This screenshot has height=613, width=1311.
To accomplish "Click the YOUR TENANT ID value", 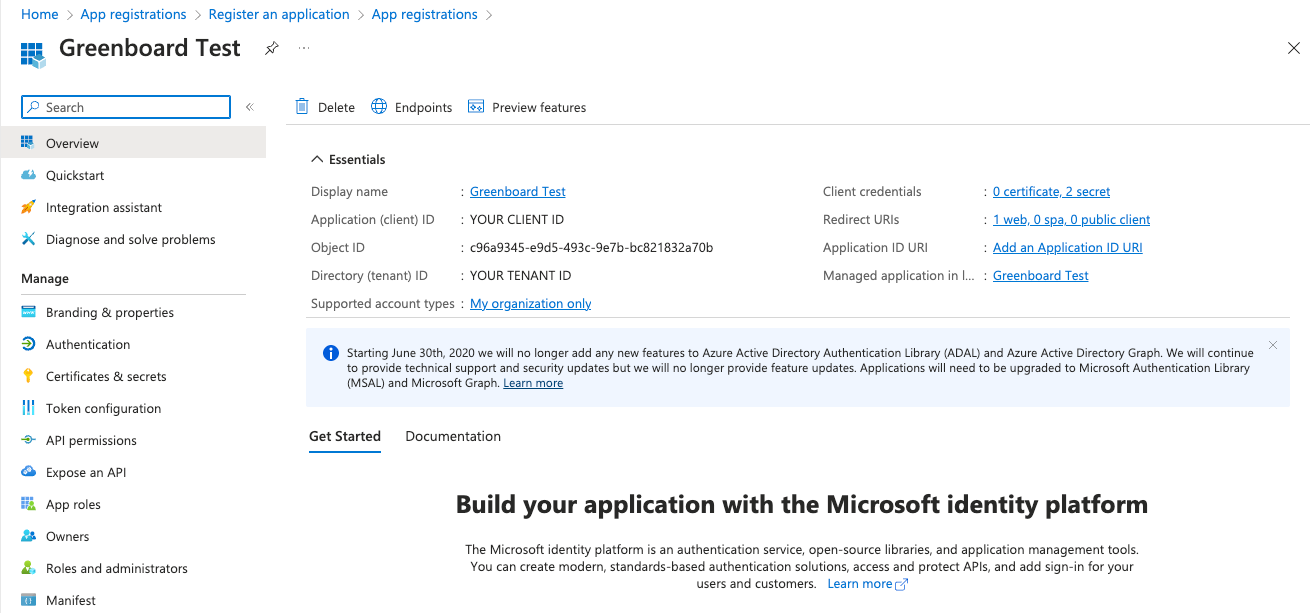I will point(521,275).
